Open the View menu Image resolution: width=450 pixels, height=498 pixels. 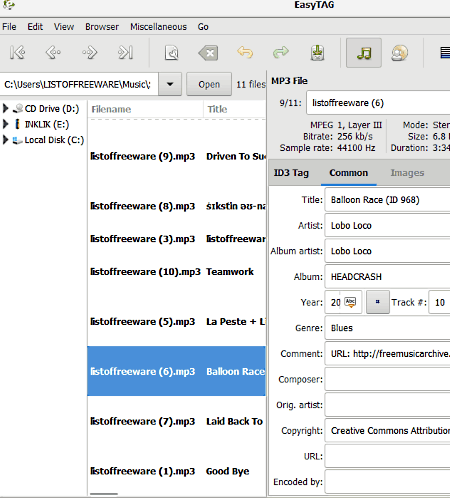coord(64,27)
